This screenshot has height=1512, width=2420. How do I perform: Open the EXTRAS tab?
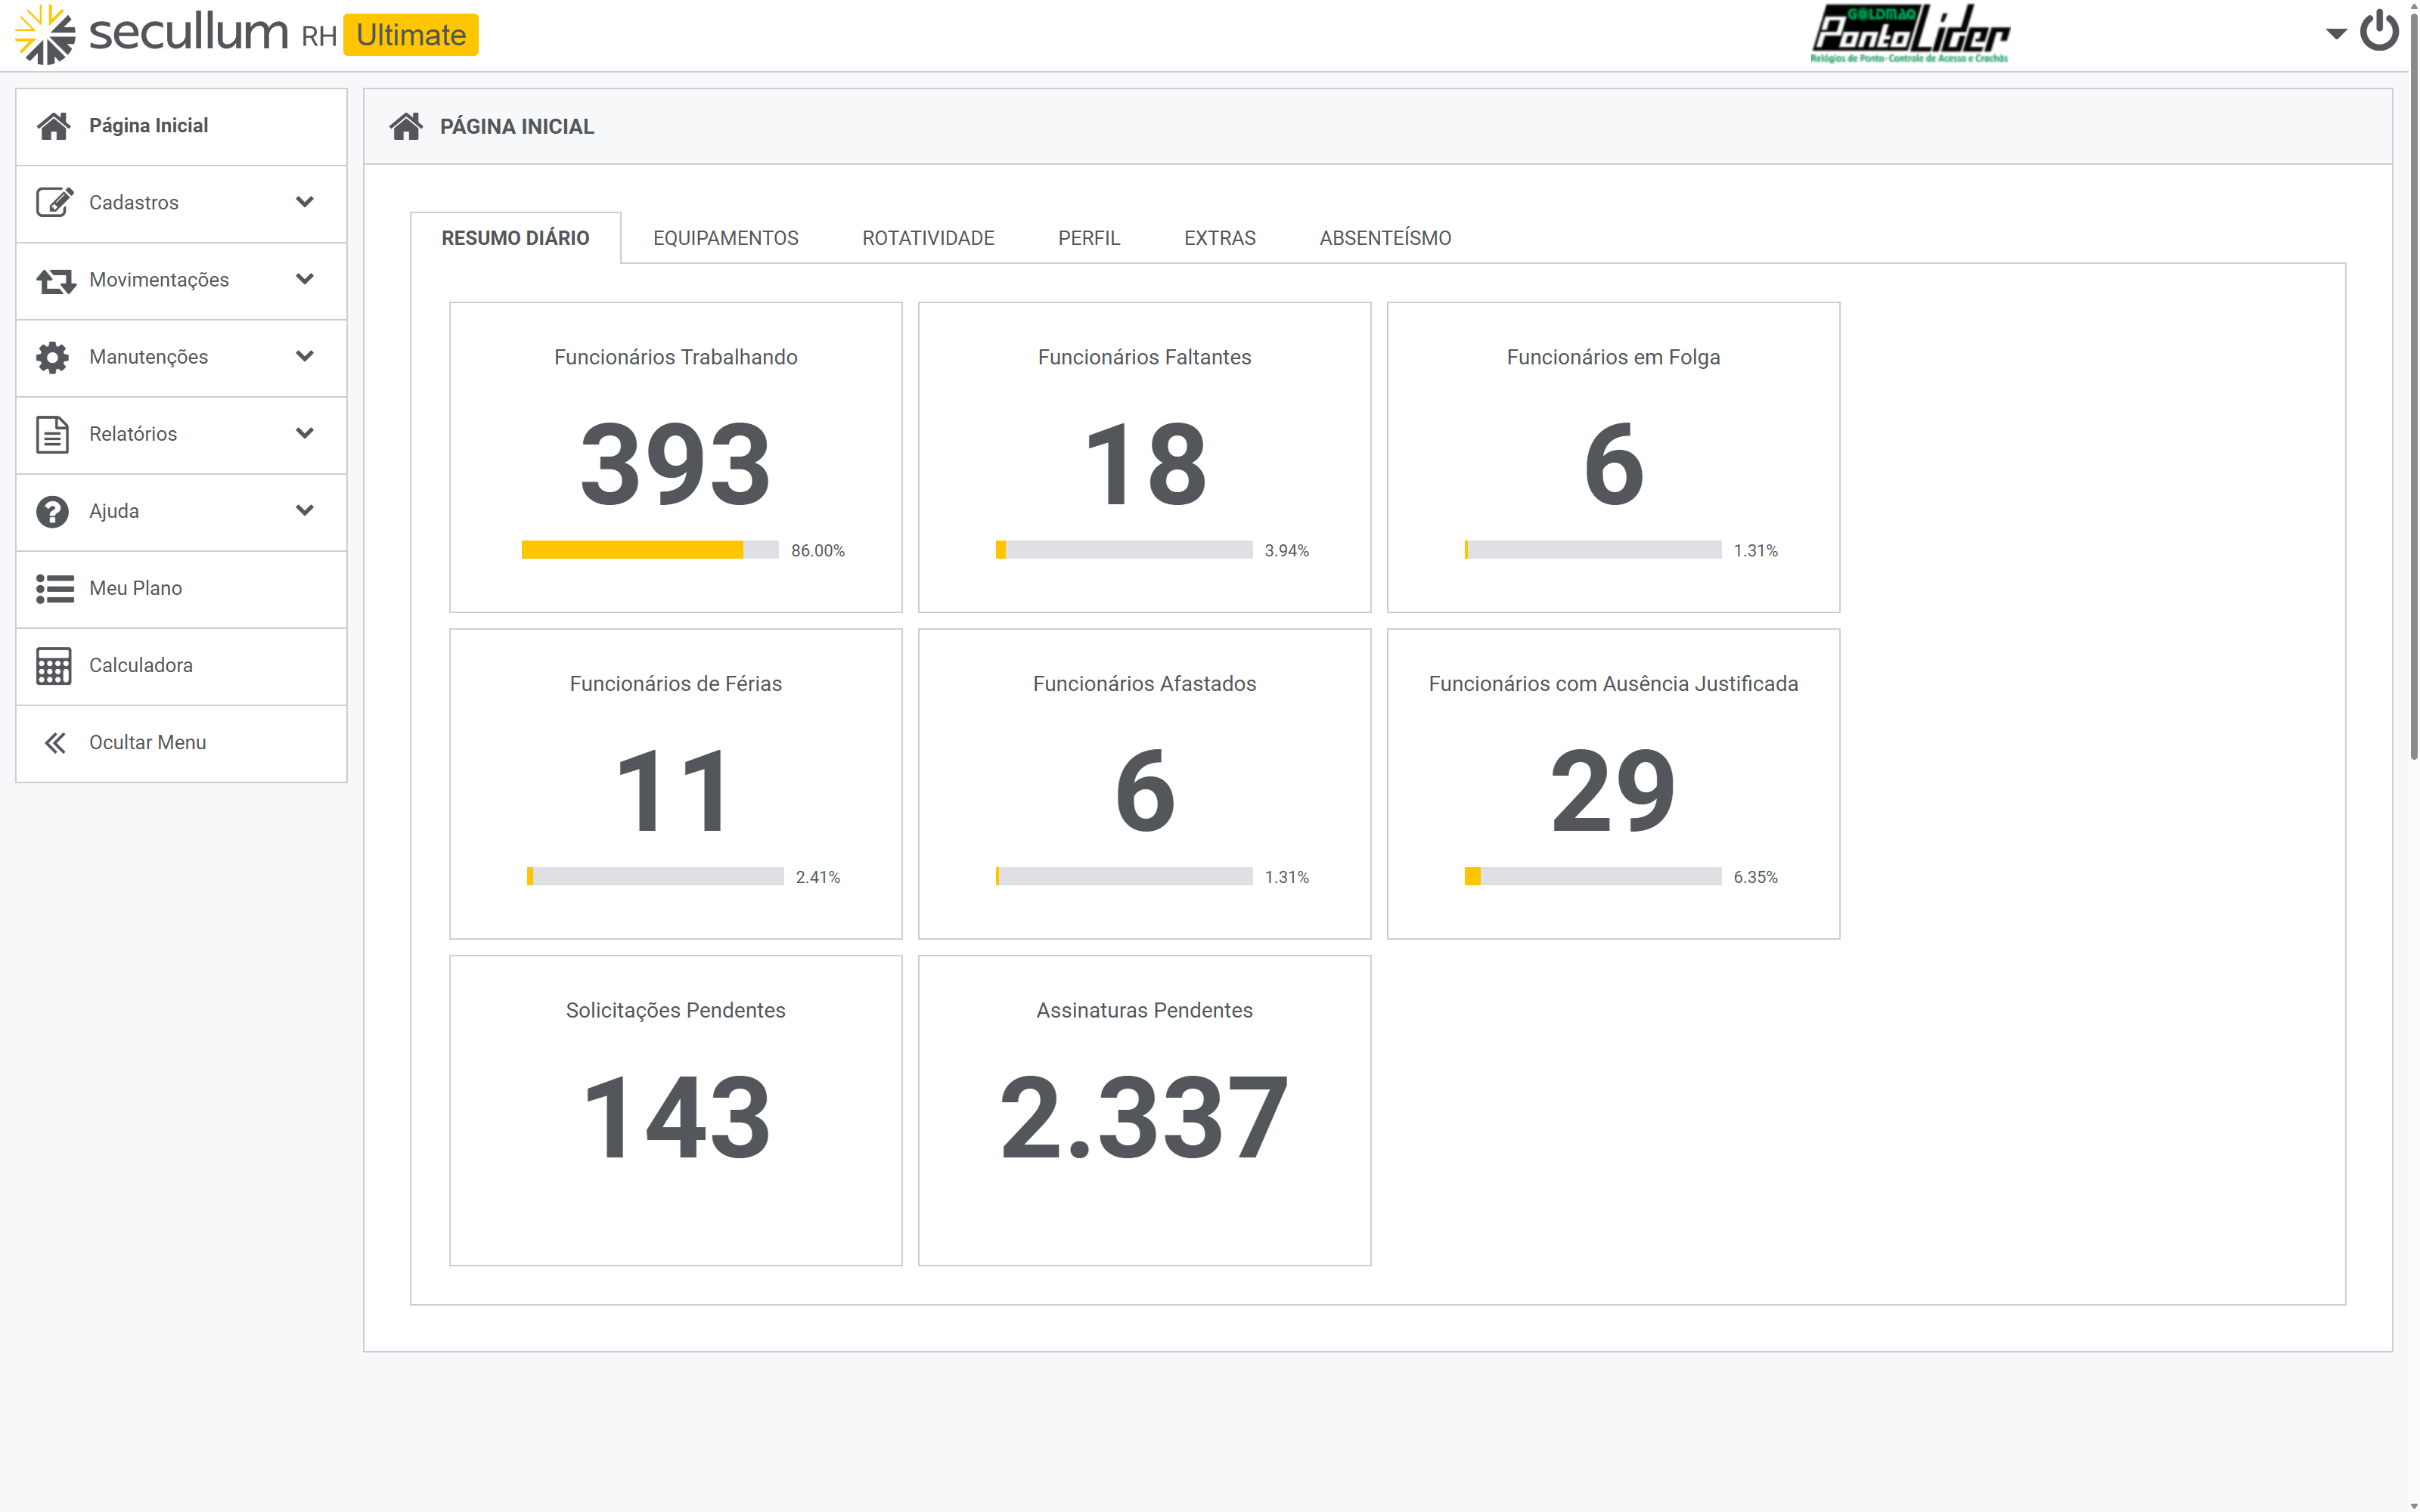[1219, 238]
